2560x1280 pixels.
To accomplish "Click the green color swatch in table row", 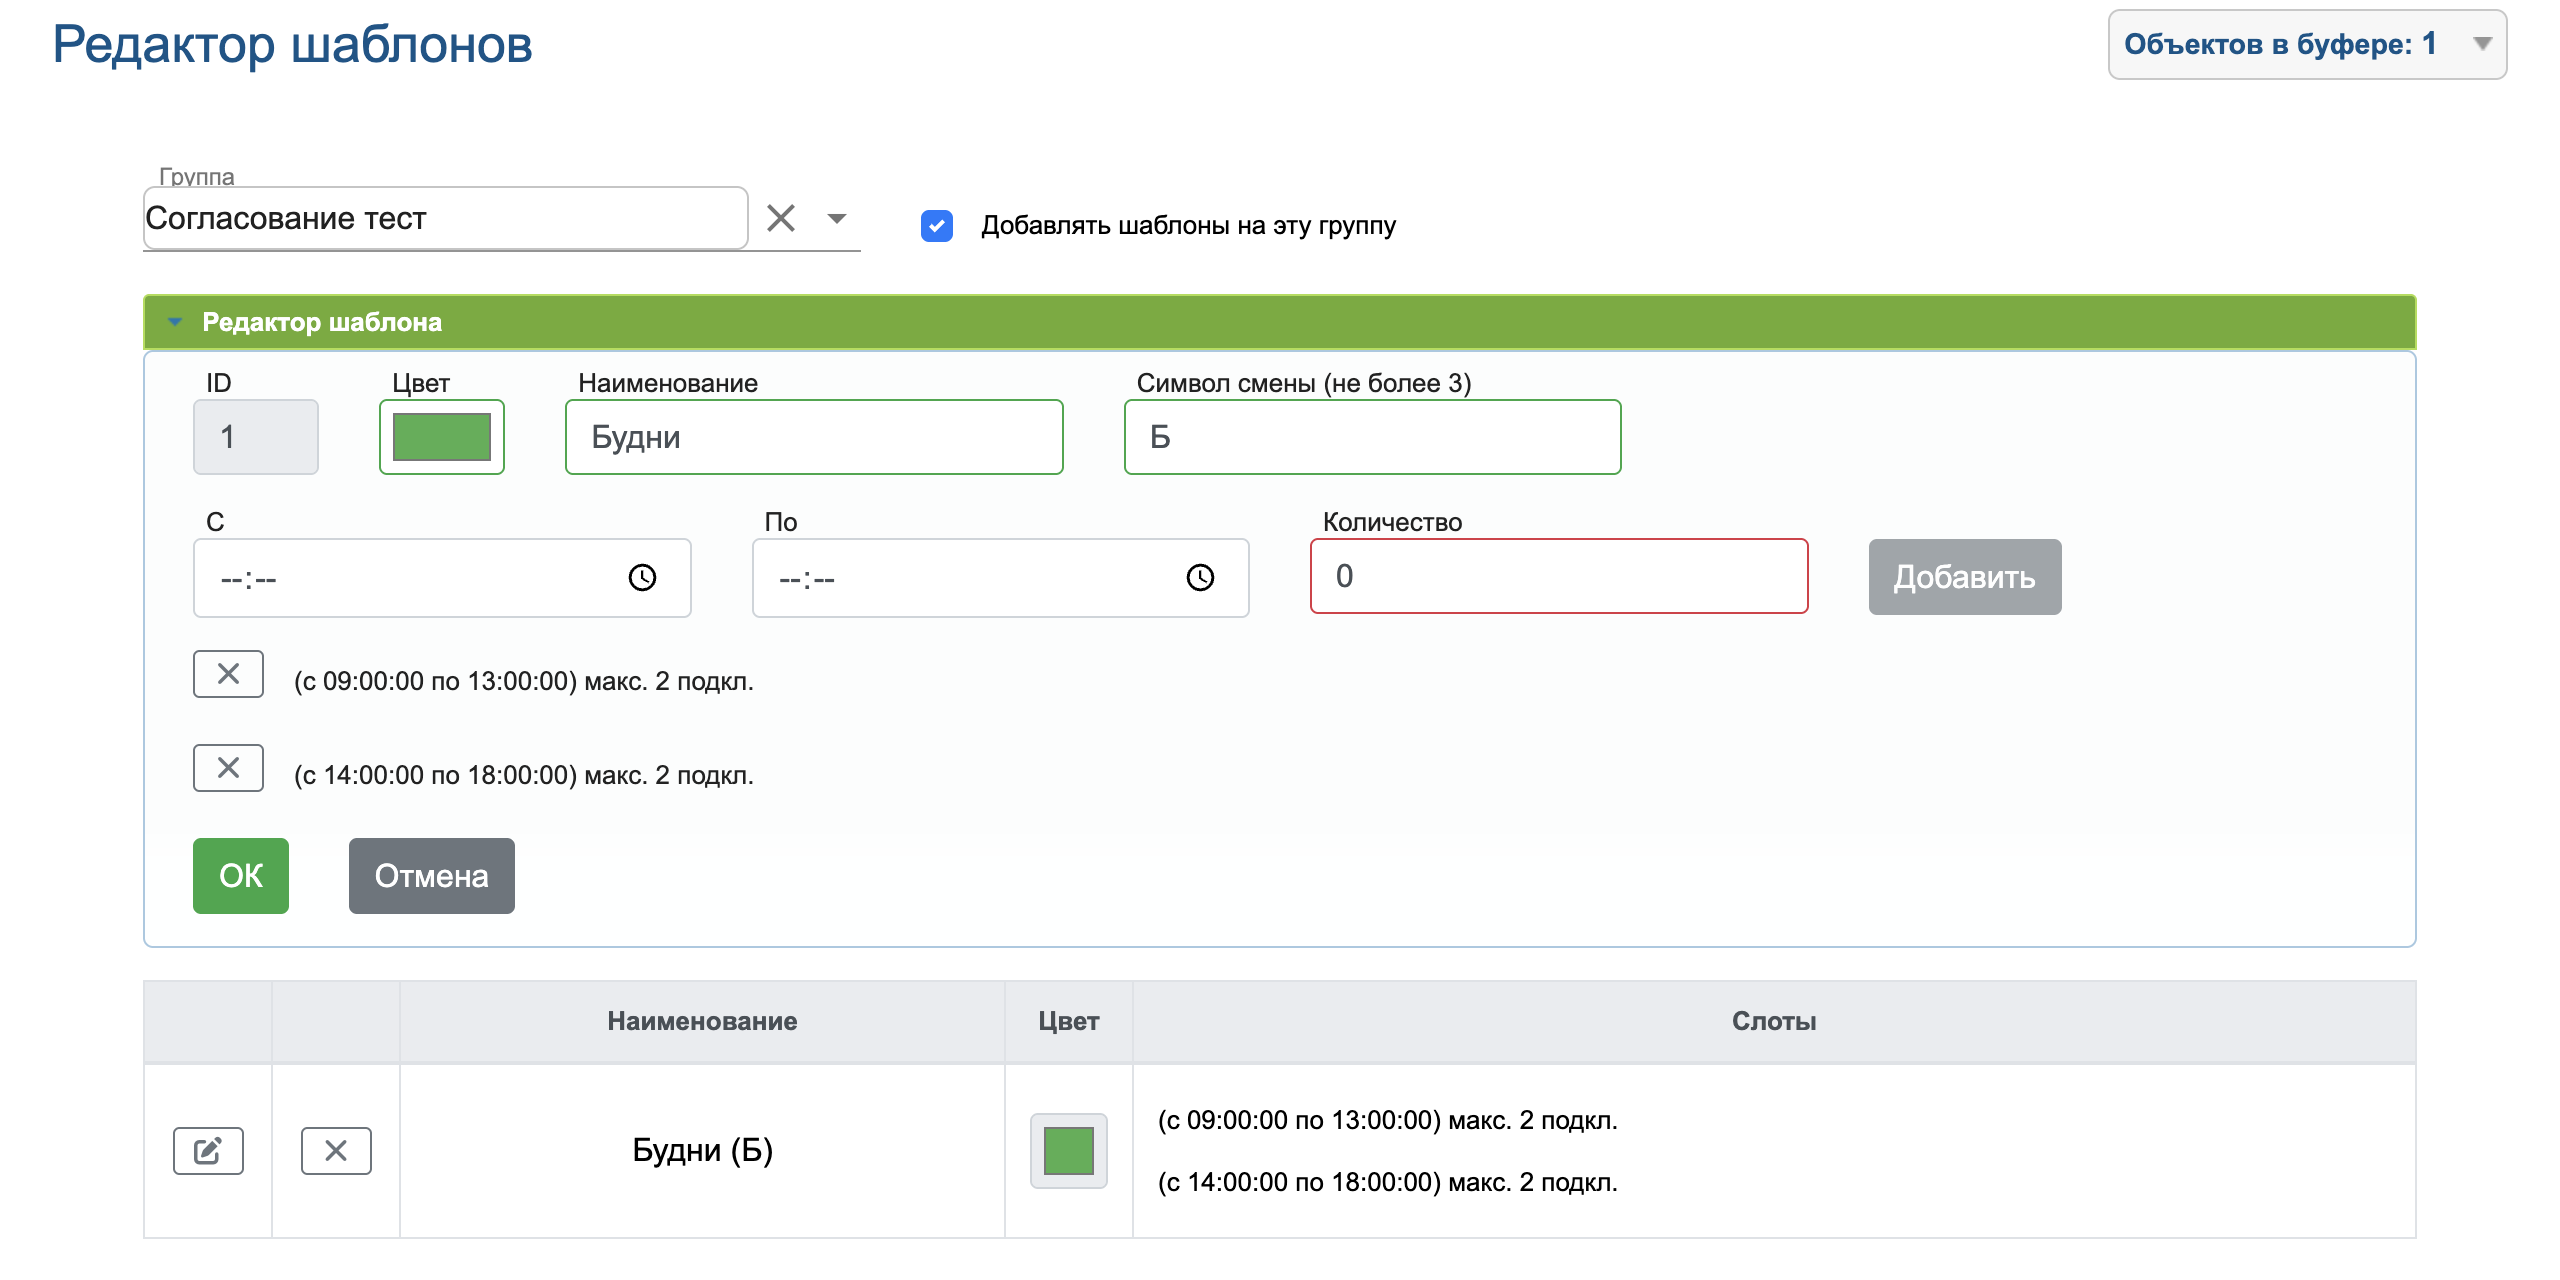I will [1069, 1151].
